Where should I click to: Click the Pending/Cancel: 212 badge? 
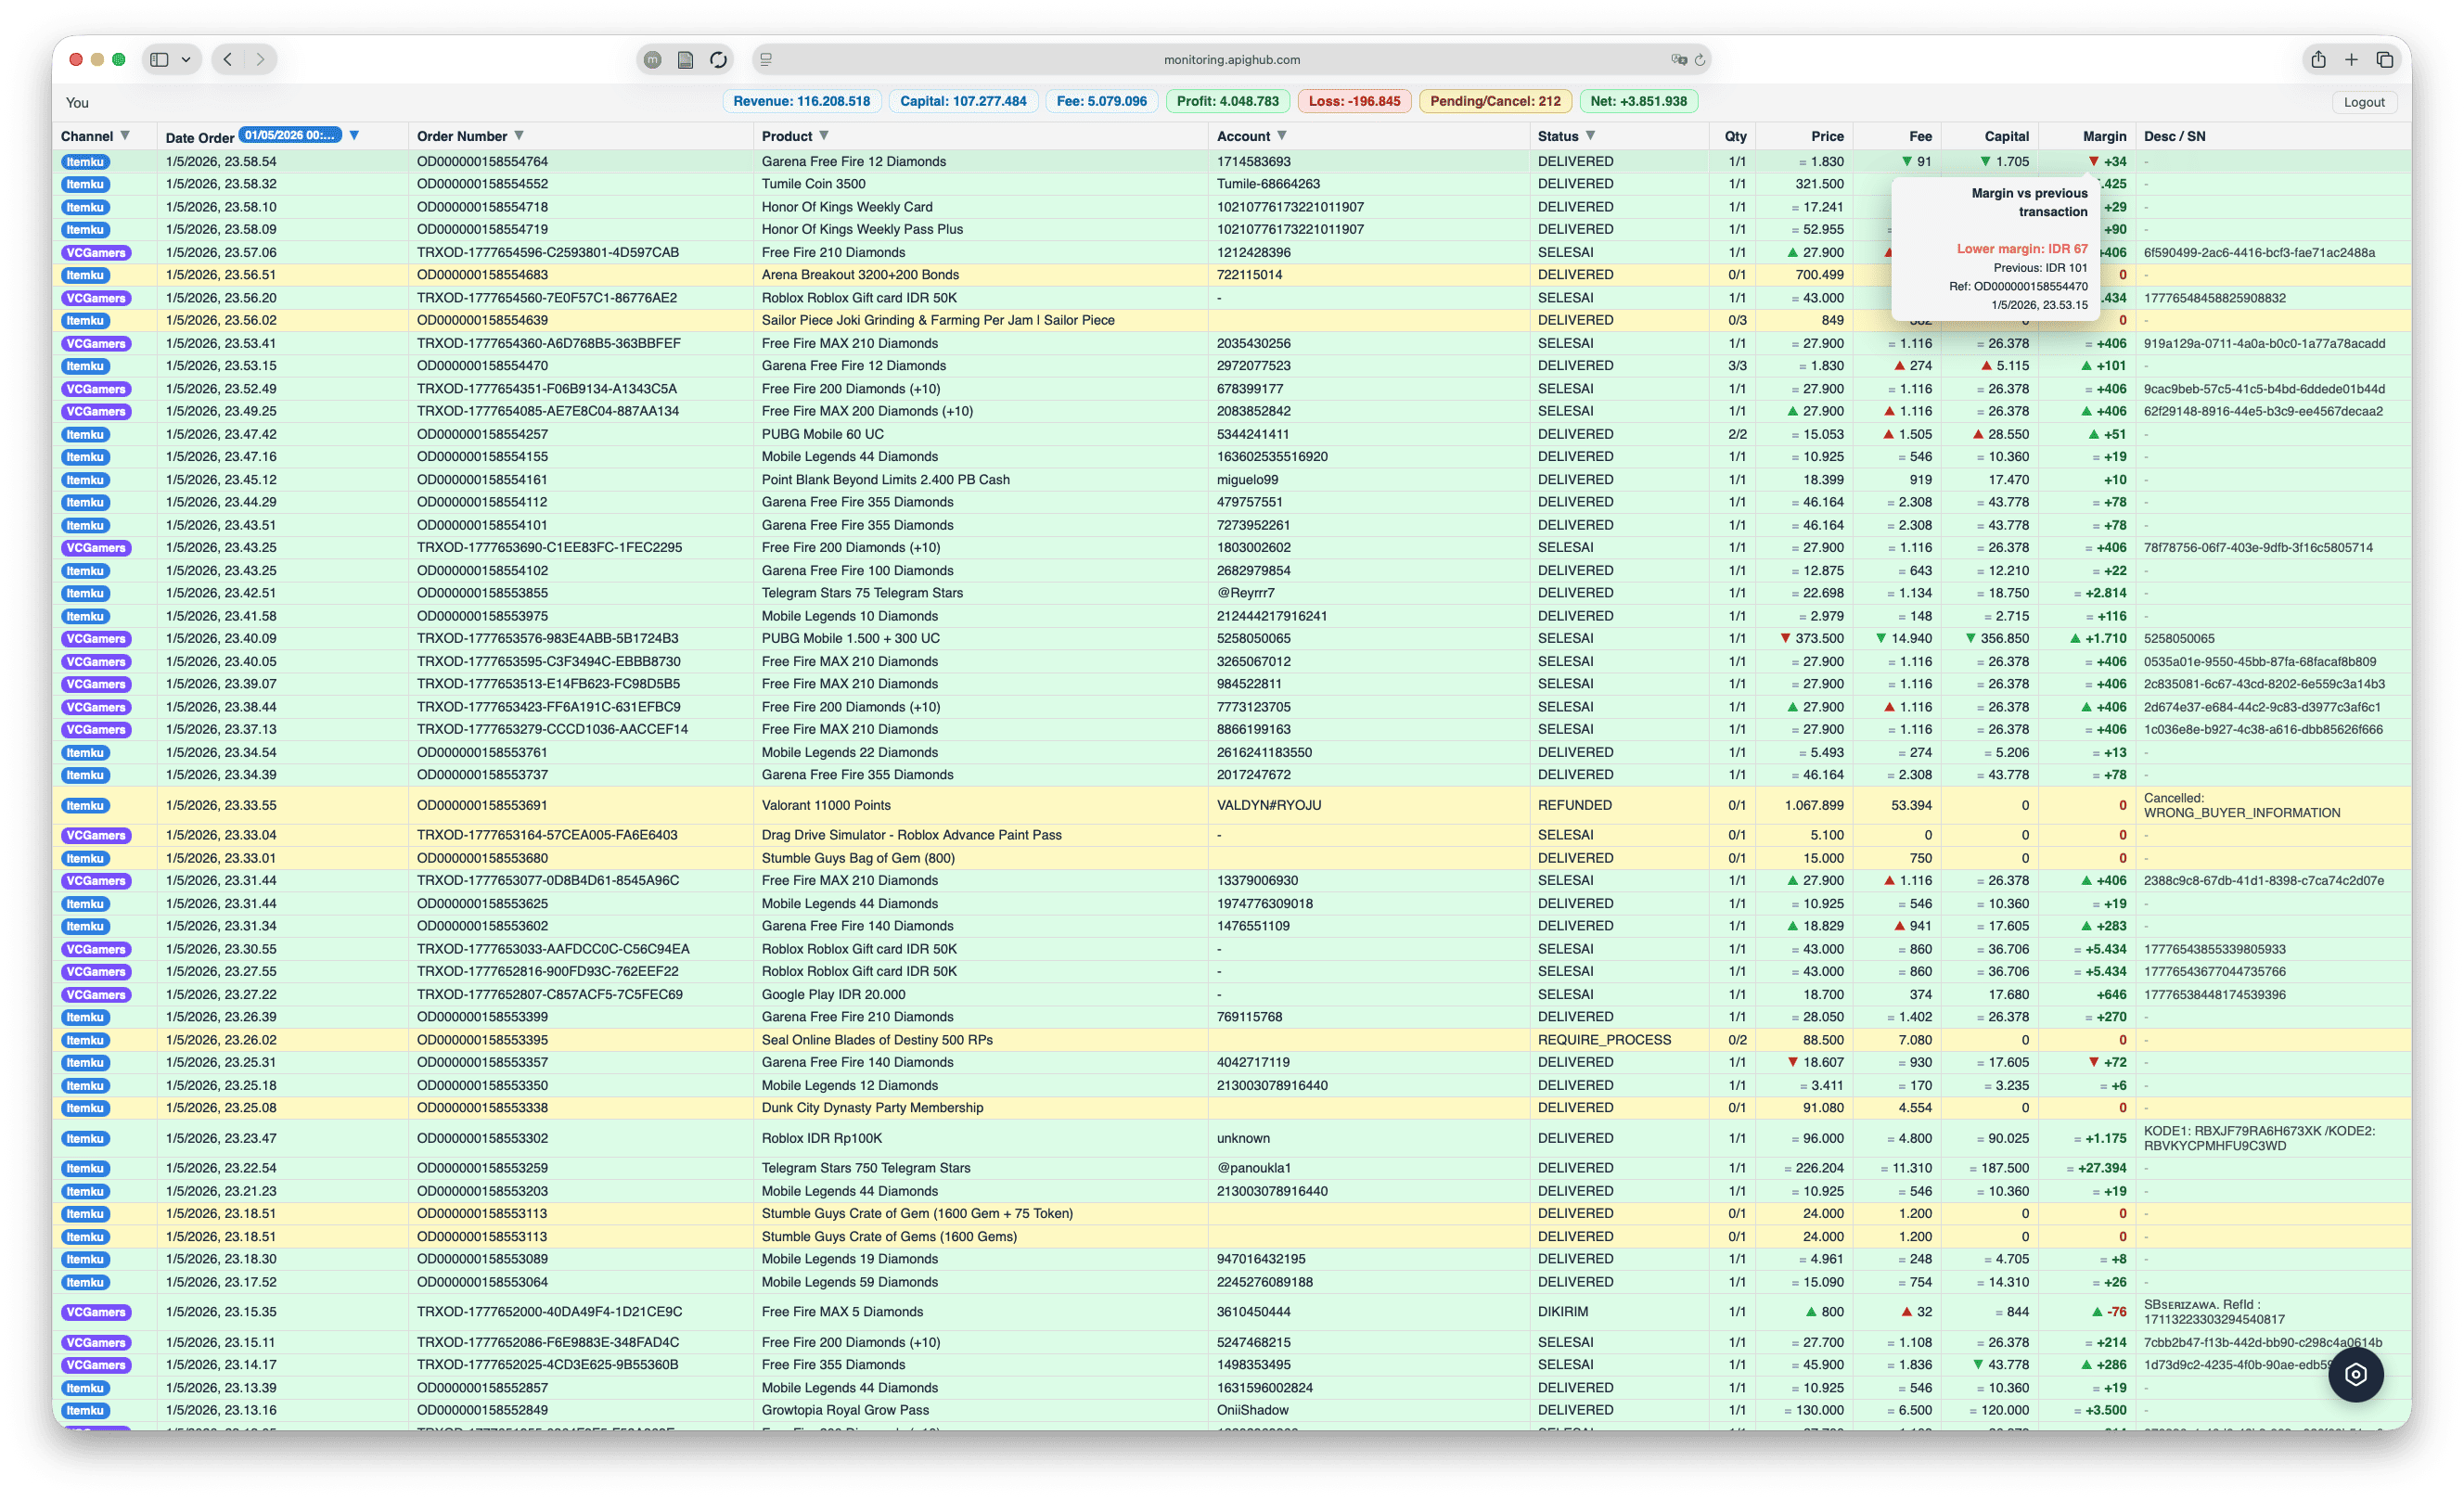coord(1495,101)
